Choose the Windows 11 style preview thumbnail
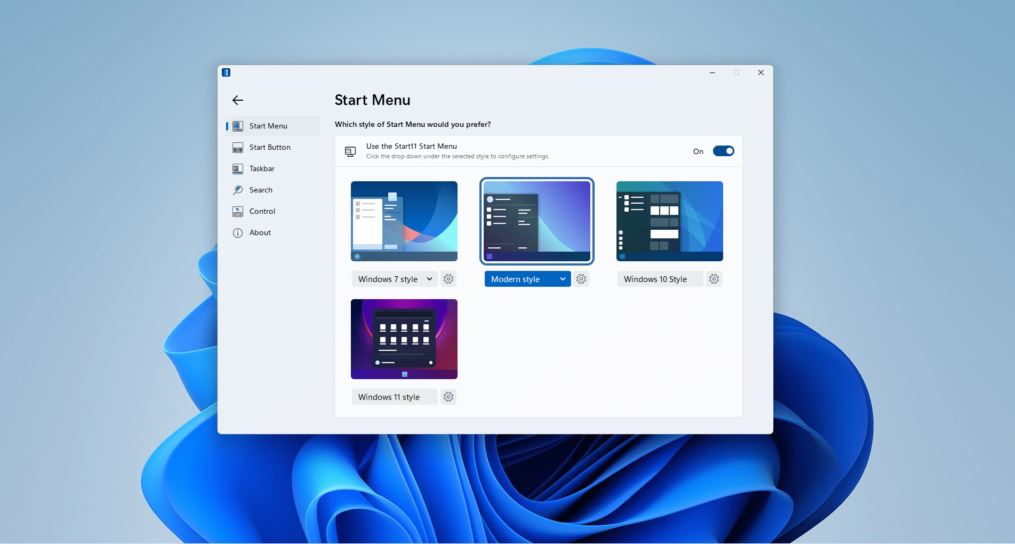 point(404,339)
